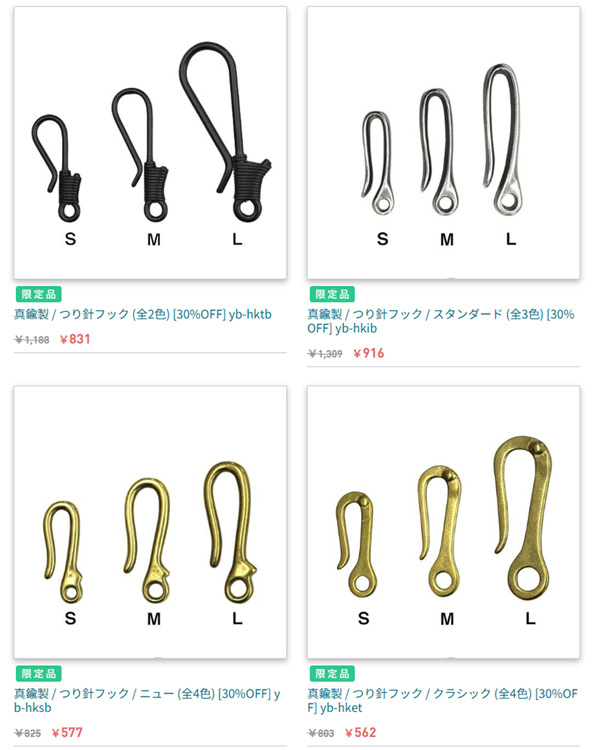Click the ¥562 sale price
Screen dimensions: 600x750
click(x=360, y=732)
